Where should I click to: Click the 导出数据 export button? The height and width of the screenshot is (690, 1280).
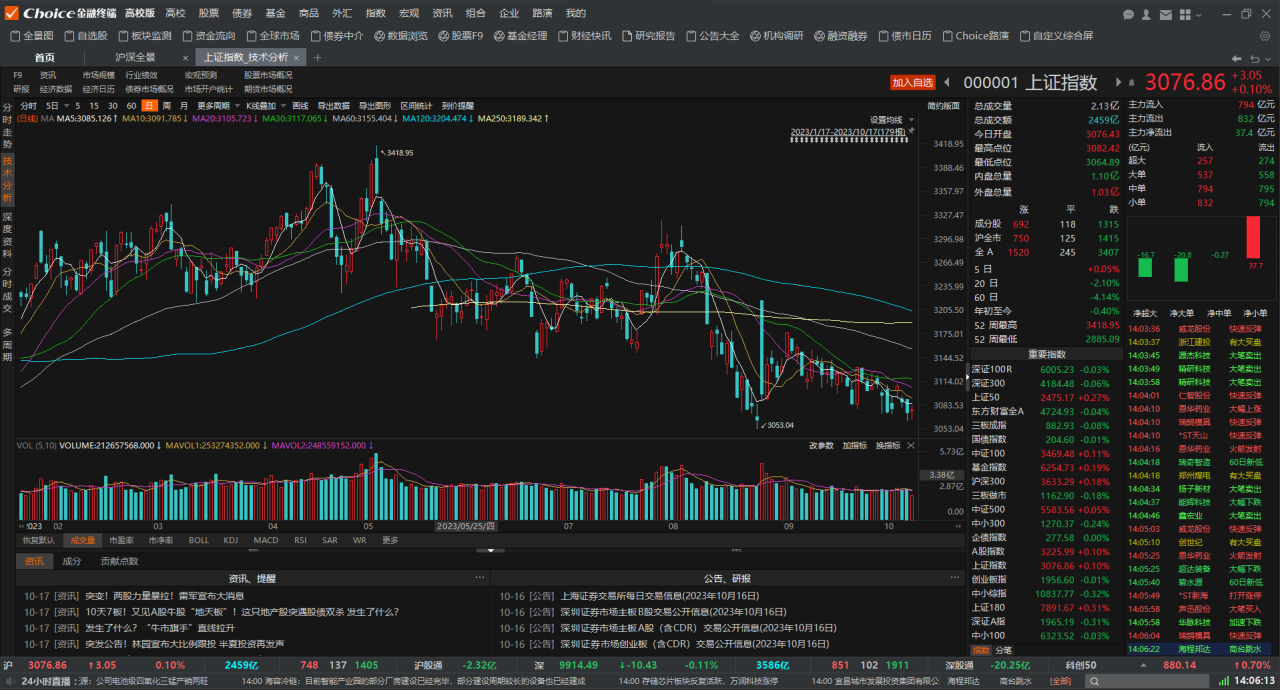(334, 105)
